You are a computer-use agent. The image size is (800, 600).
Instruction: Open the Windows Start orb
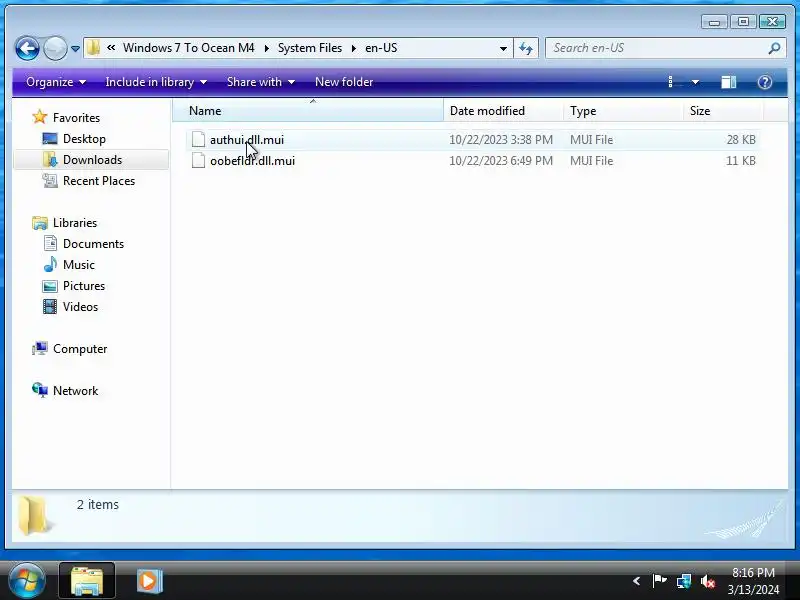click(x=27, y=581)
